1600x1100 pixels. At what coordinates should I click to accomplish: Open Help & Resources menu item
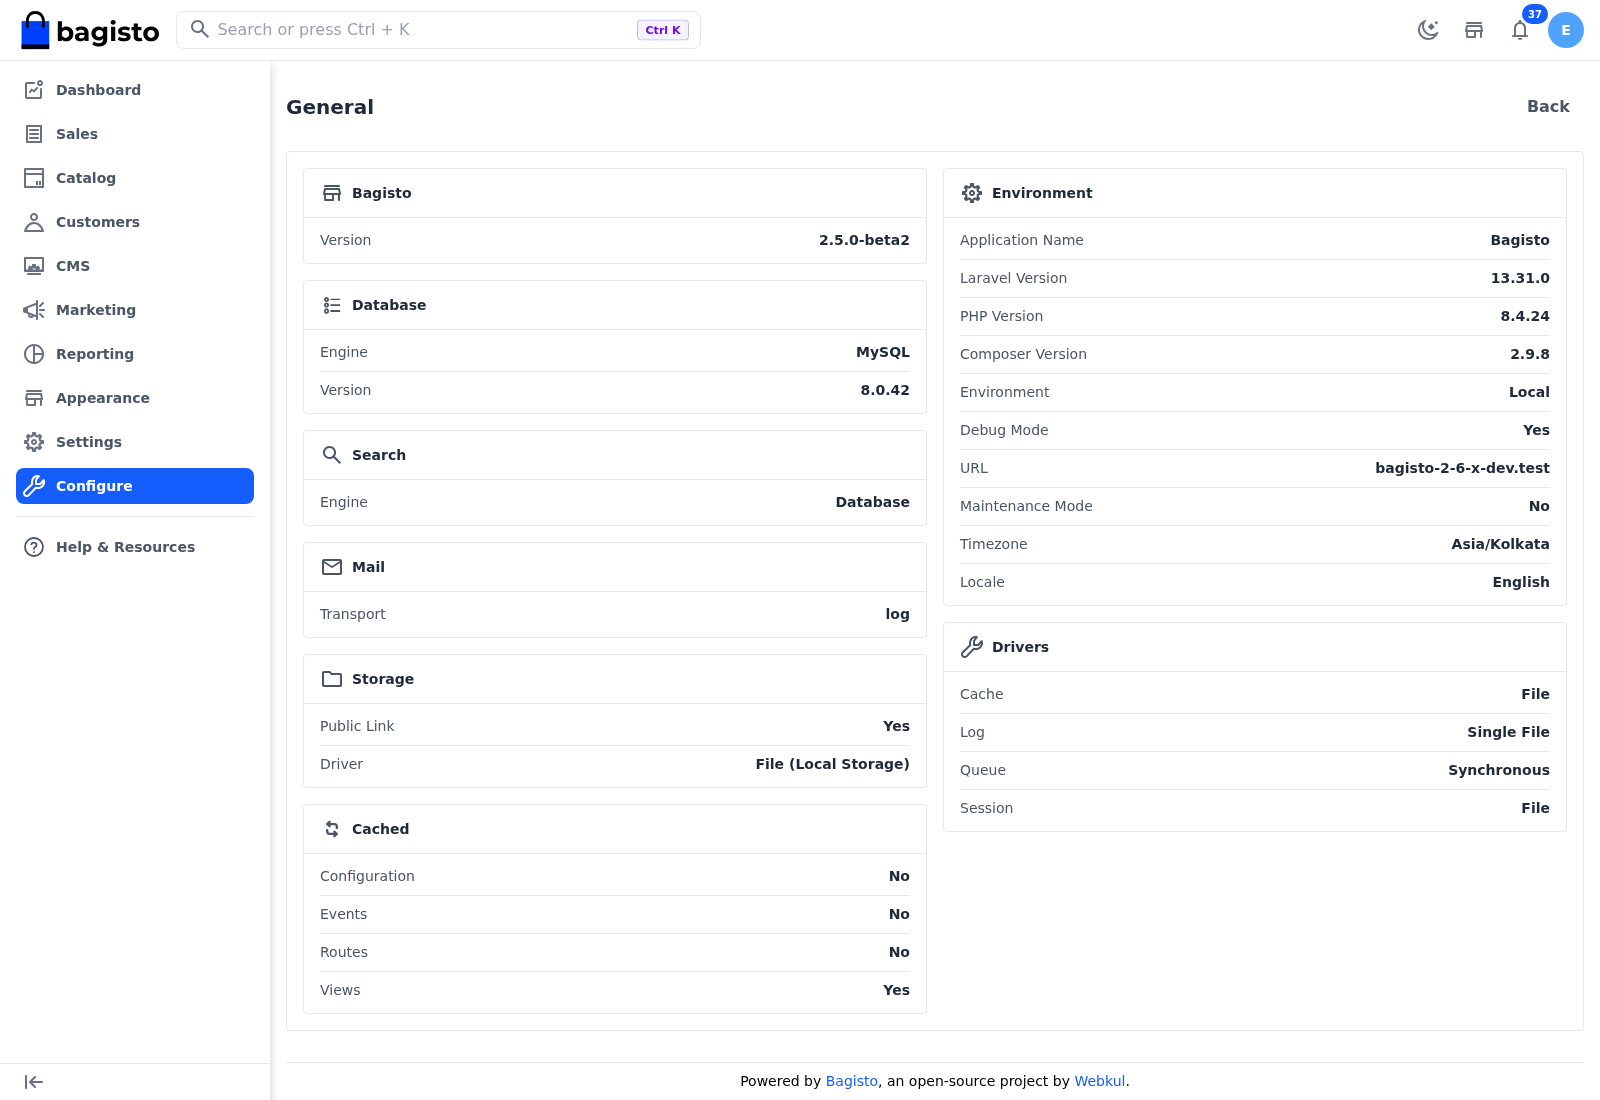[x=135, y=547]
